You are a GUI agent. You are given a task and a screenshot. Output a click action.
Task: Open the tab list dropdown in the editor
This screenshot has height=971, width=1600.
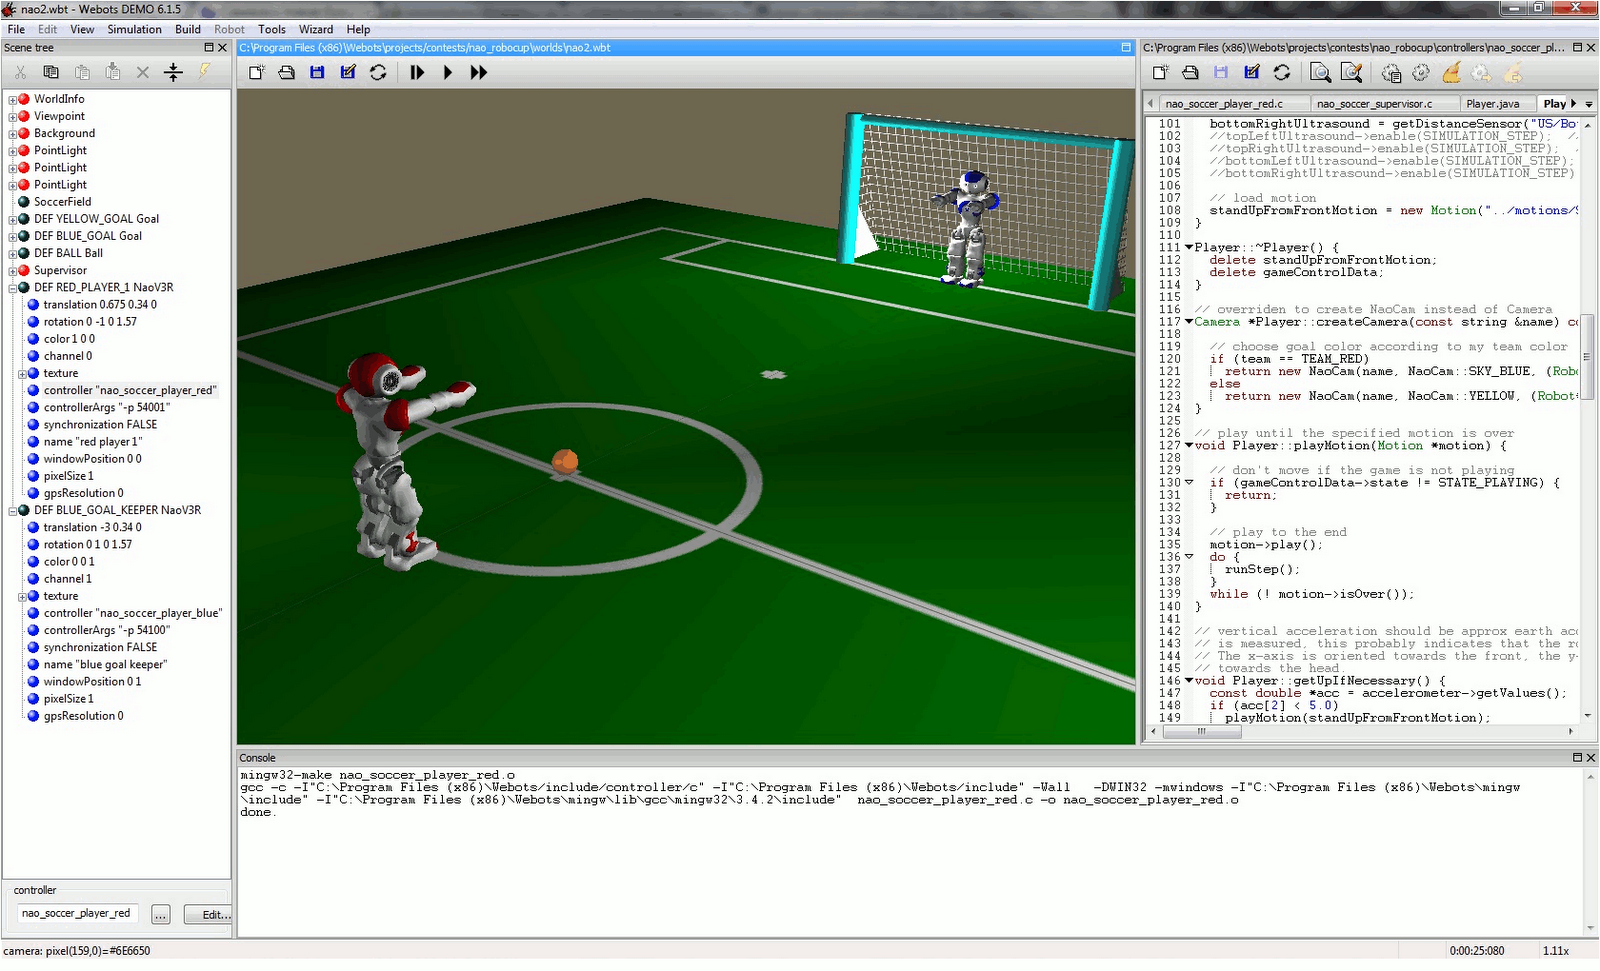point(1588,104)
